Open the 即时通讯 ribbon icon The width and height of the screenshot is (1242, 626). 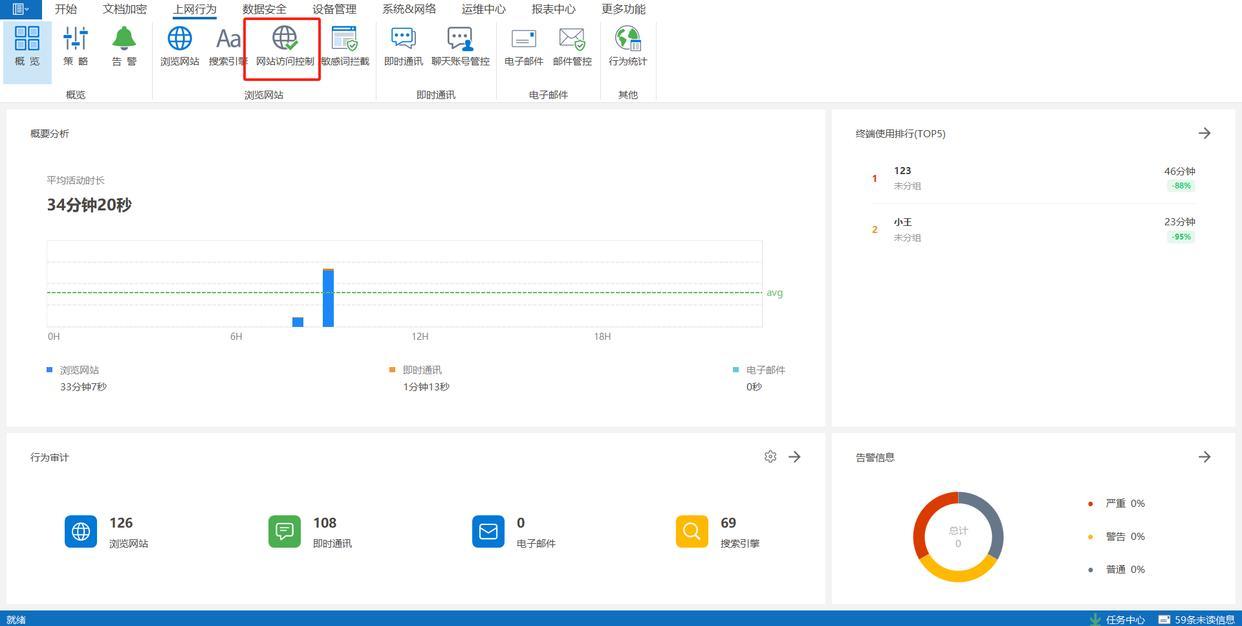(403, 46)
